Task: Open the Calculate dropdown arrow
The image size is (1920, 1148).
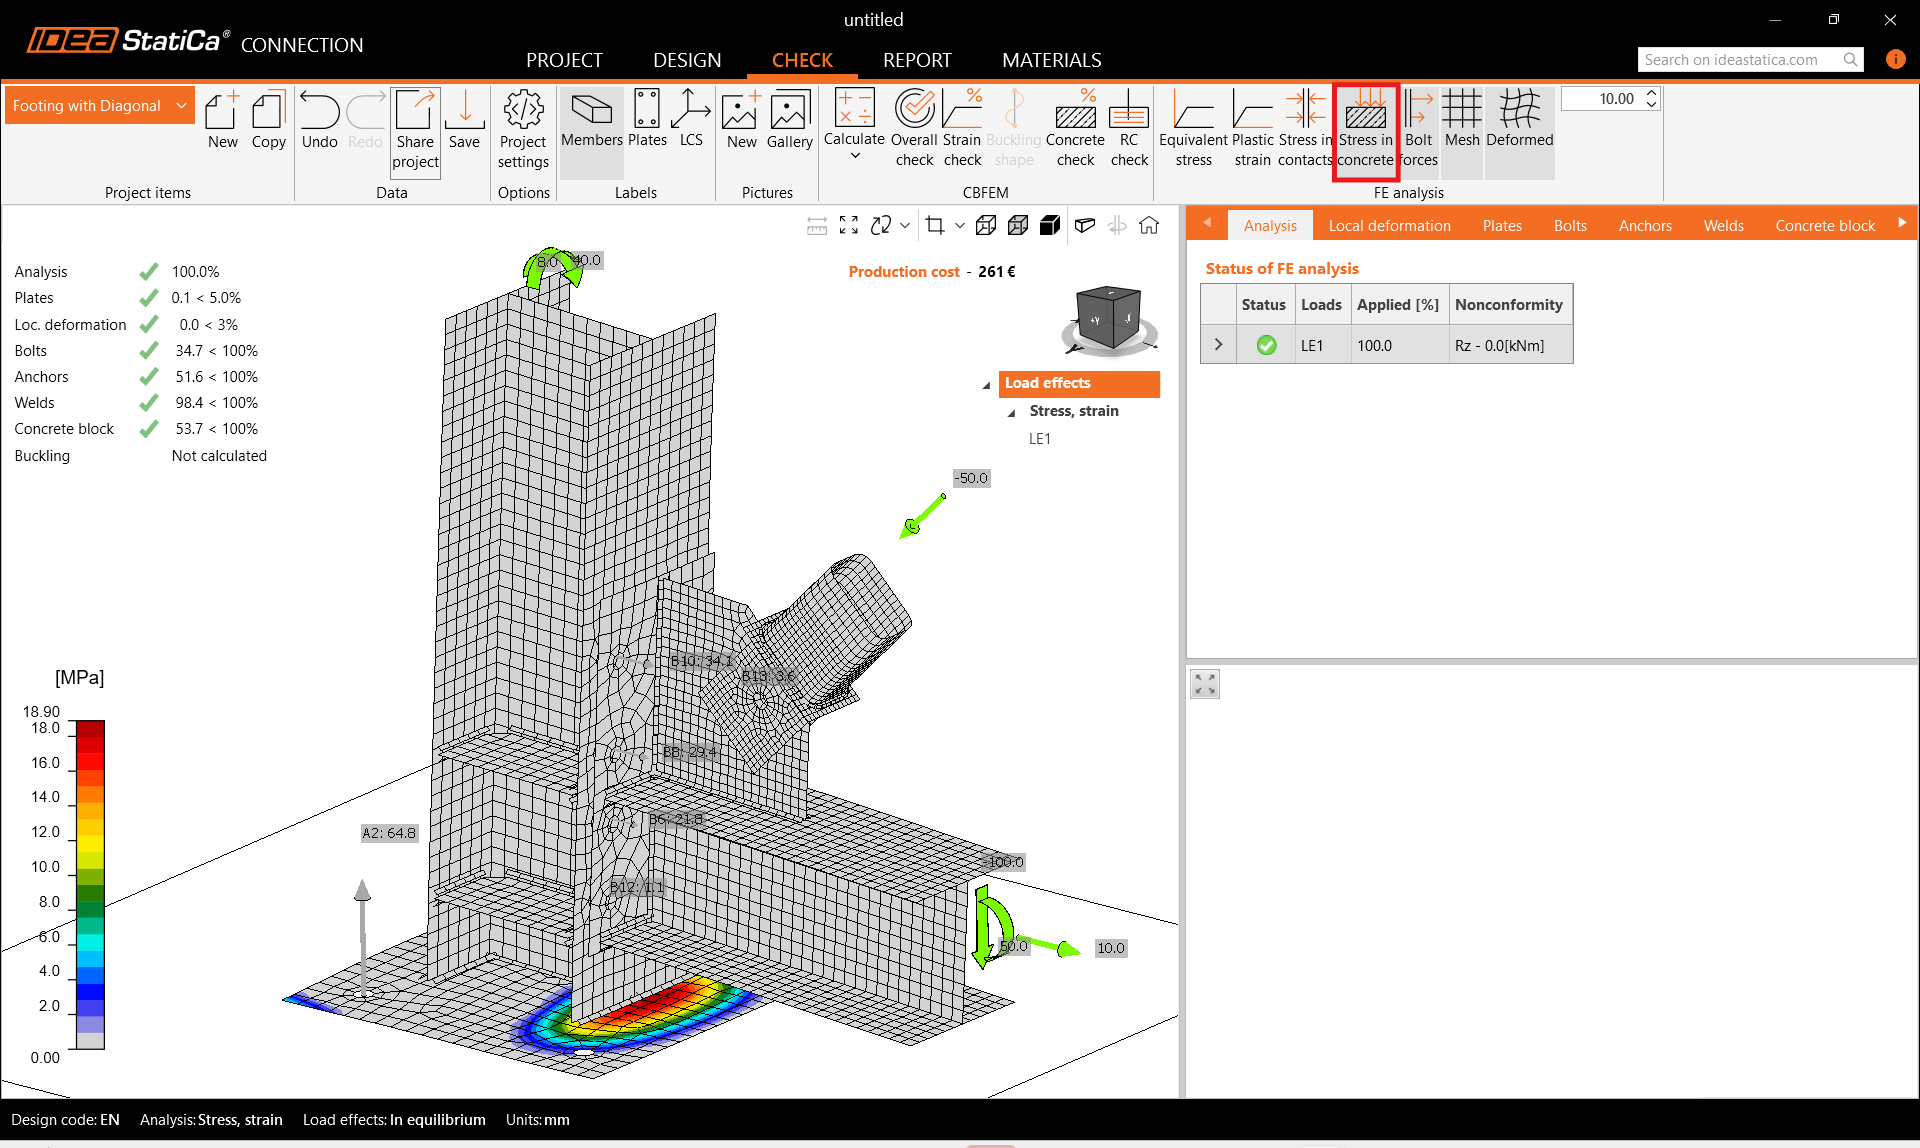Action: 855,156
